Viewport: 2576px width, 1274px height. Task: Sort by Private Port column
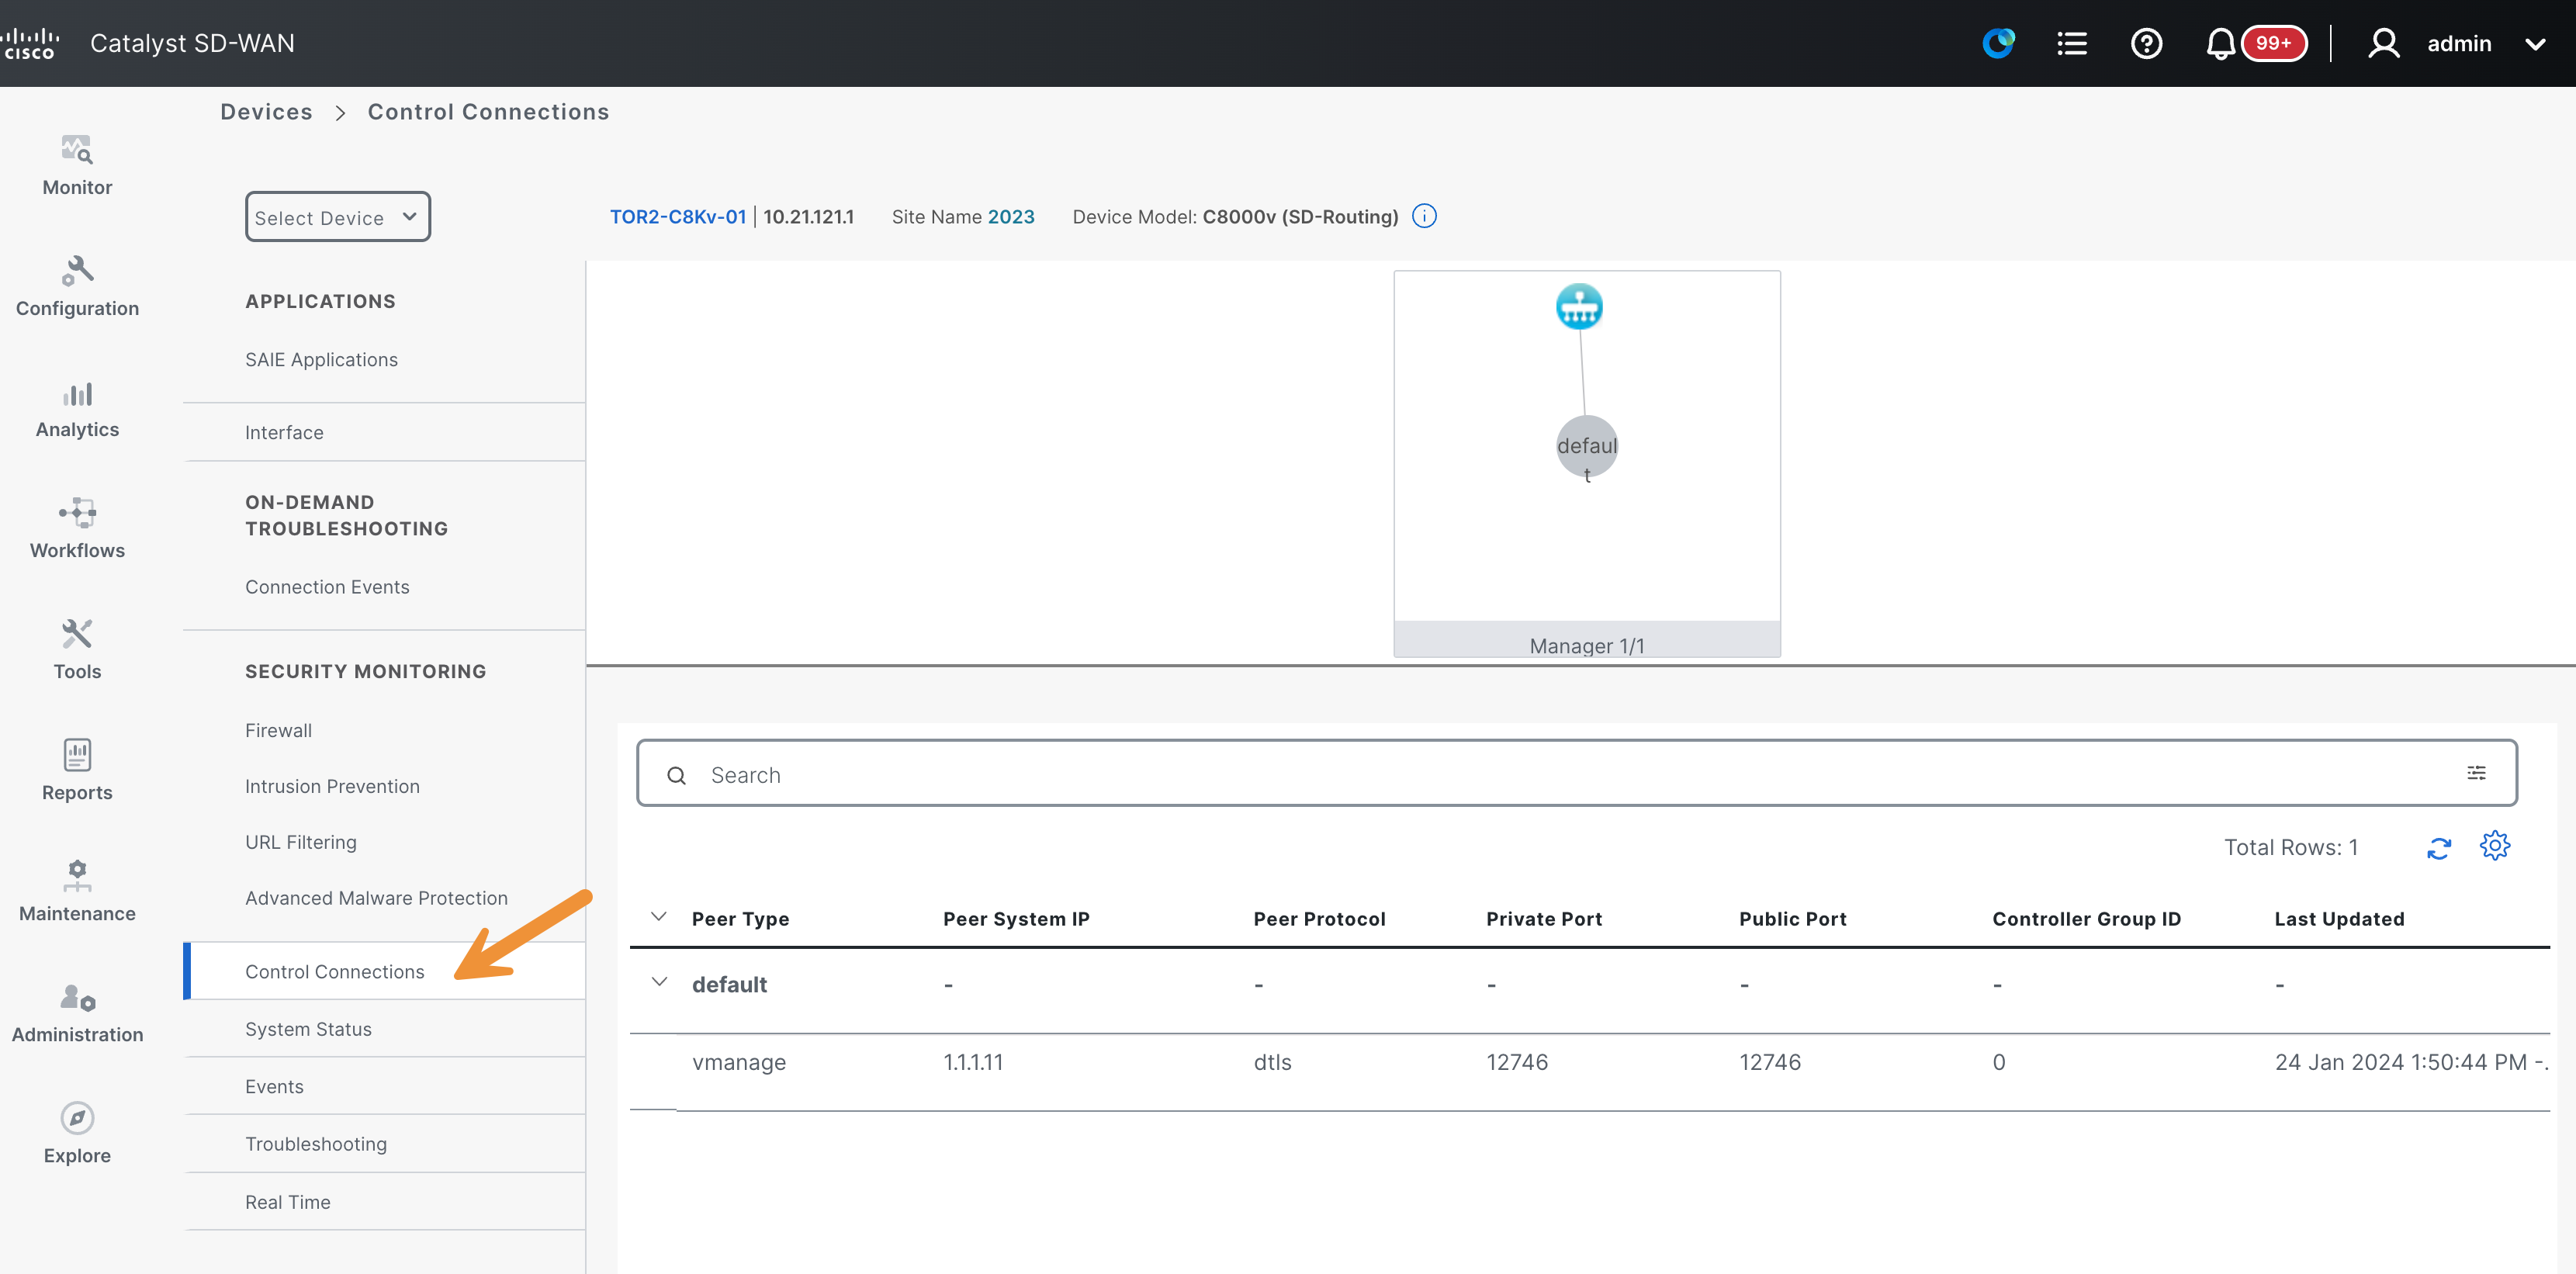pos(1544,919)
